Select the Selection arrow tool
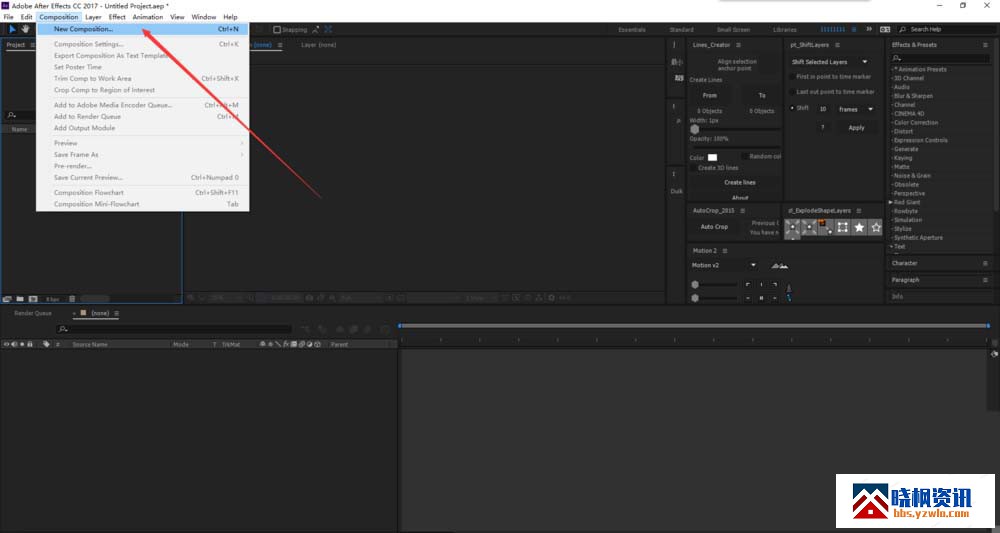 point(13,29)
